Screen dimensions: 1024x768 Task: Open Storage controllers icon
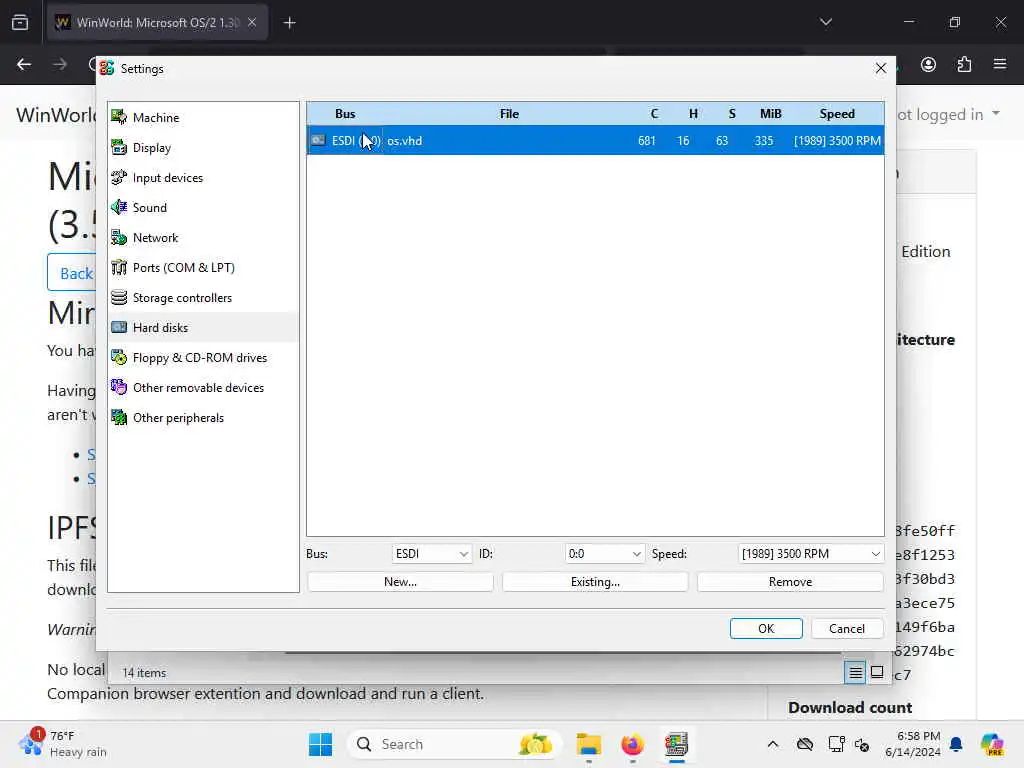pos(119,298)
